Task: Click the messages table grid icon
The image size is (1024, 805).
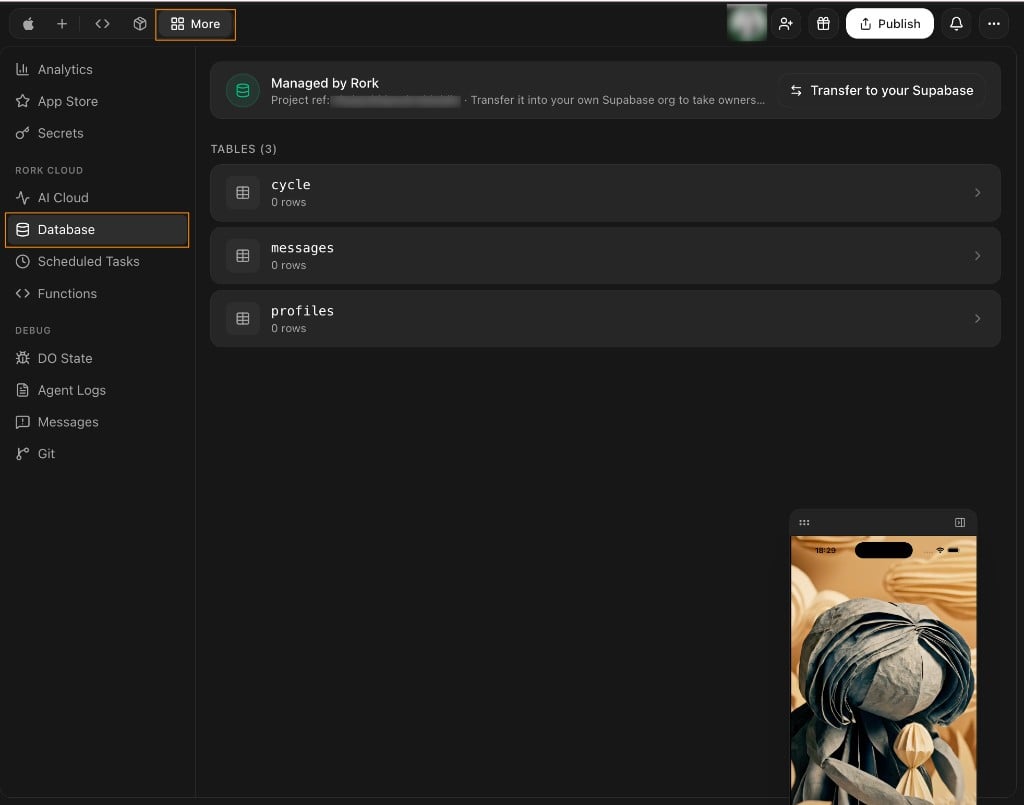Action: (242, 255)
